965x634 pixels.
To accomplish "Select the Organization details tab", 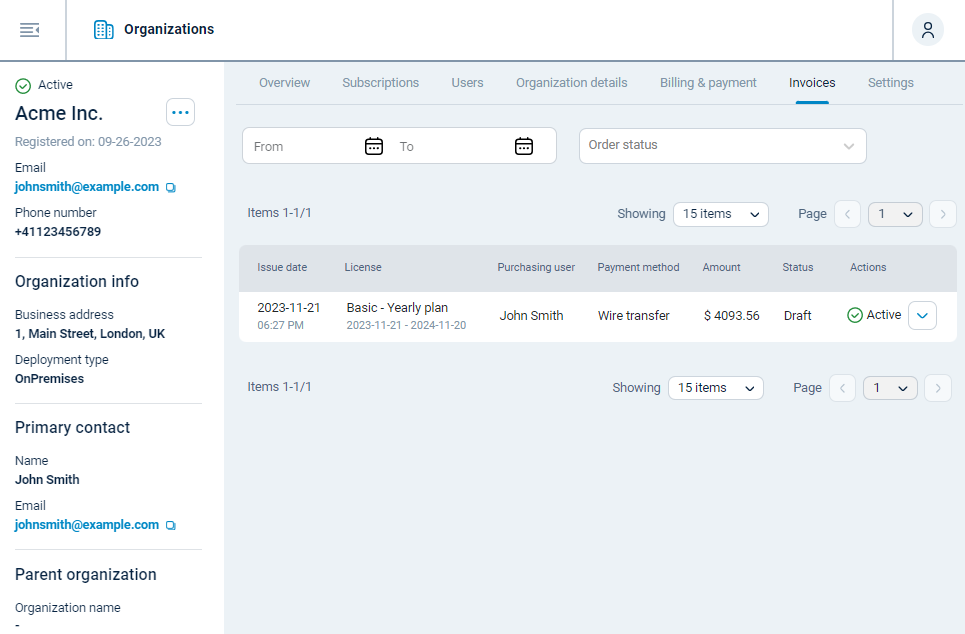I will [571, 82].
